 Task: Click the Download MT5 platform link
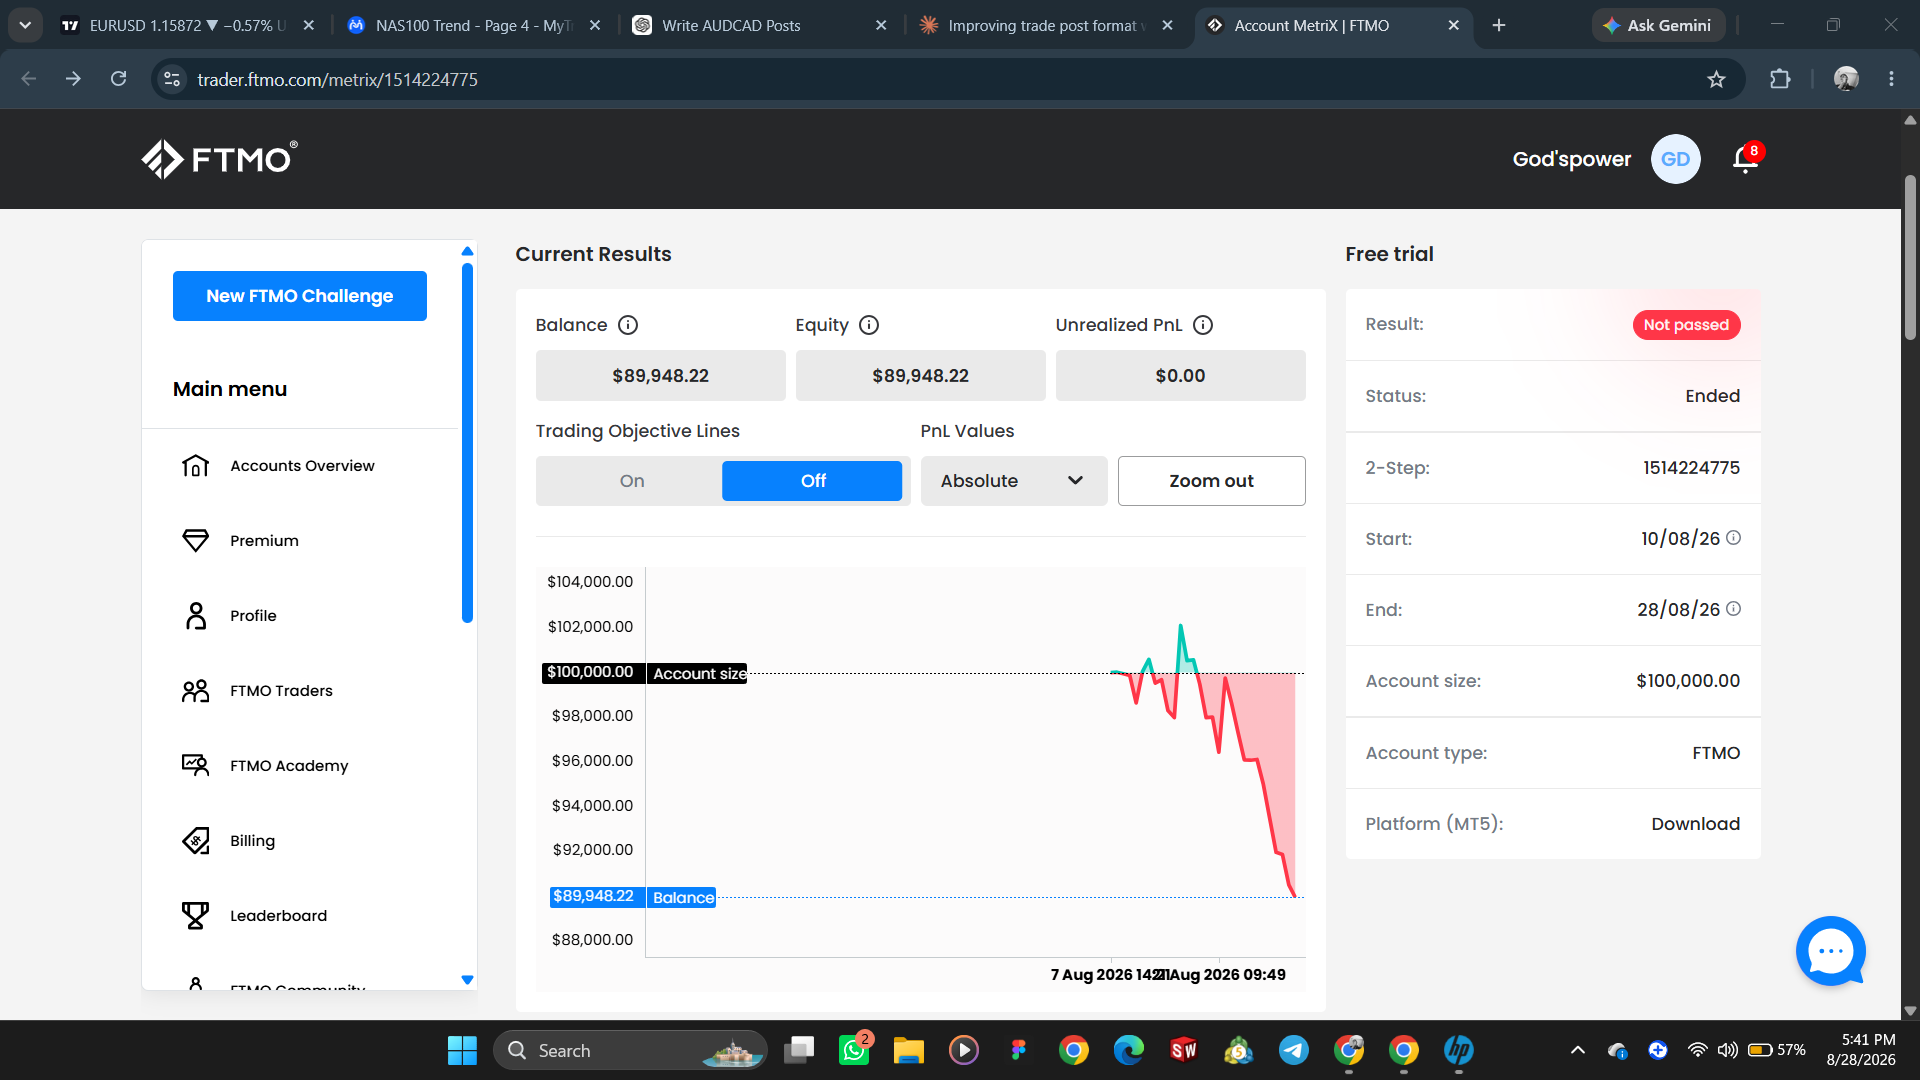click(x=1695, y=824)
